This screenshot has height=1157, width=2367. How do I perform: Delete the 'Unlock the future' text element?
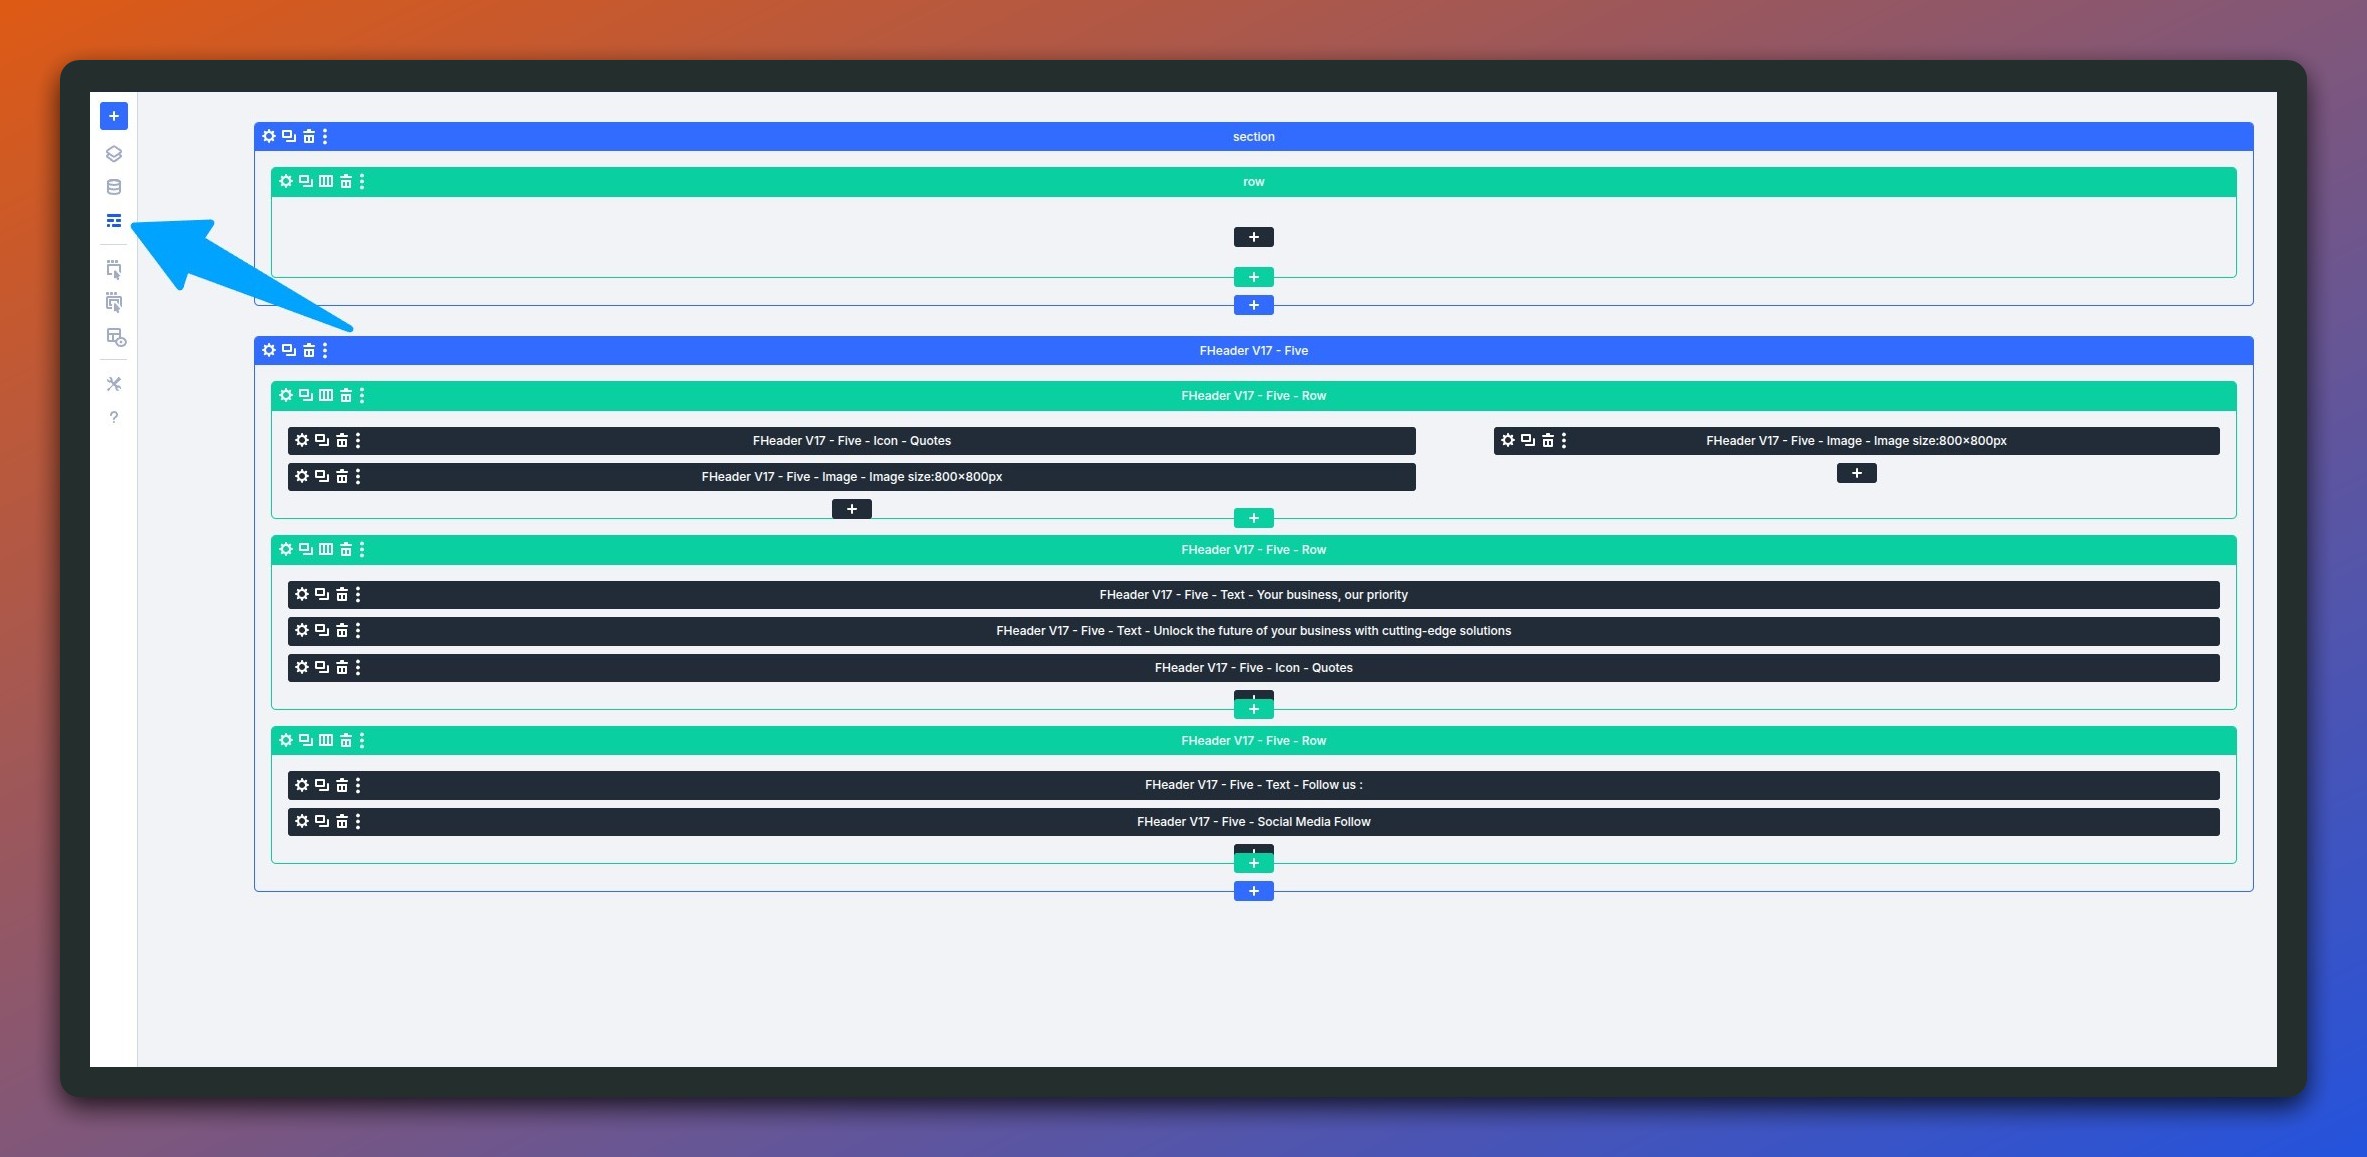pyautogui.click(x=342, y=631)
